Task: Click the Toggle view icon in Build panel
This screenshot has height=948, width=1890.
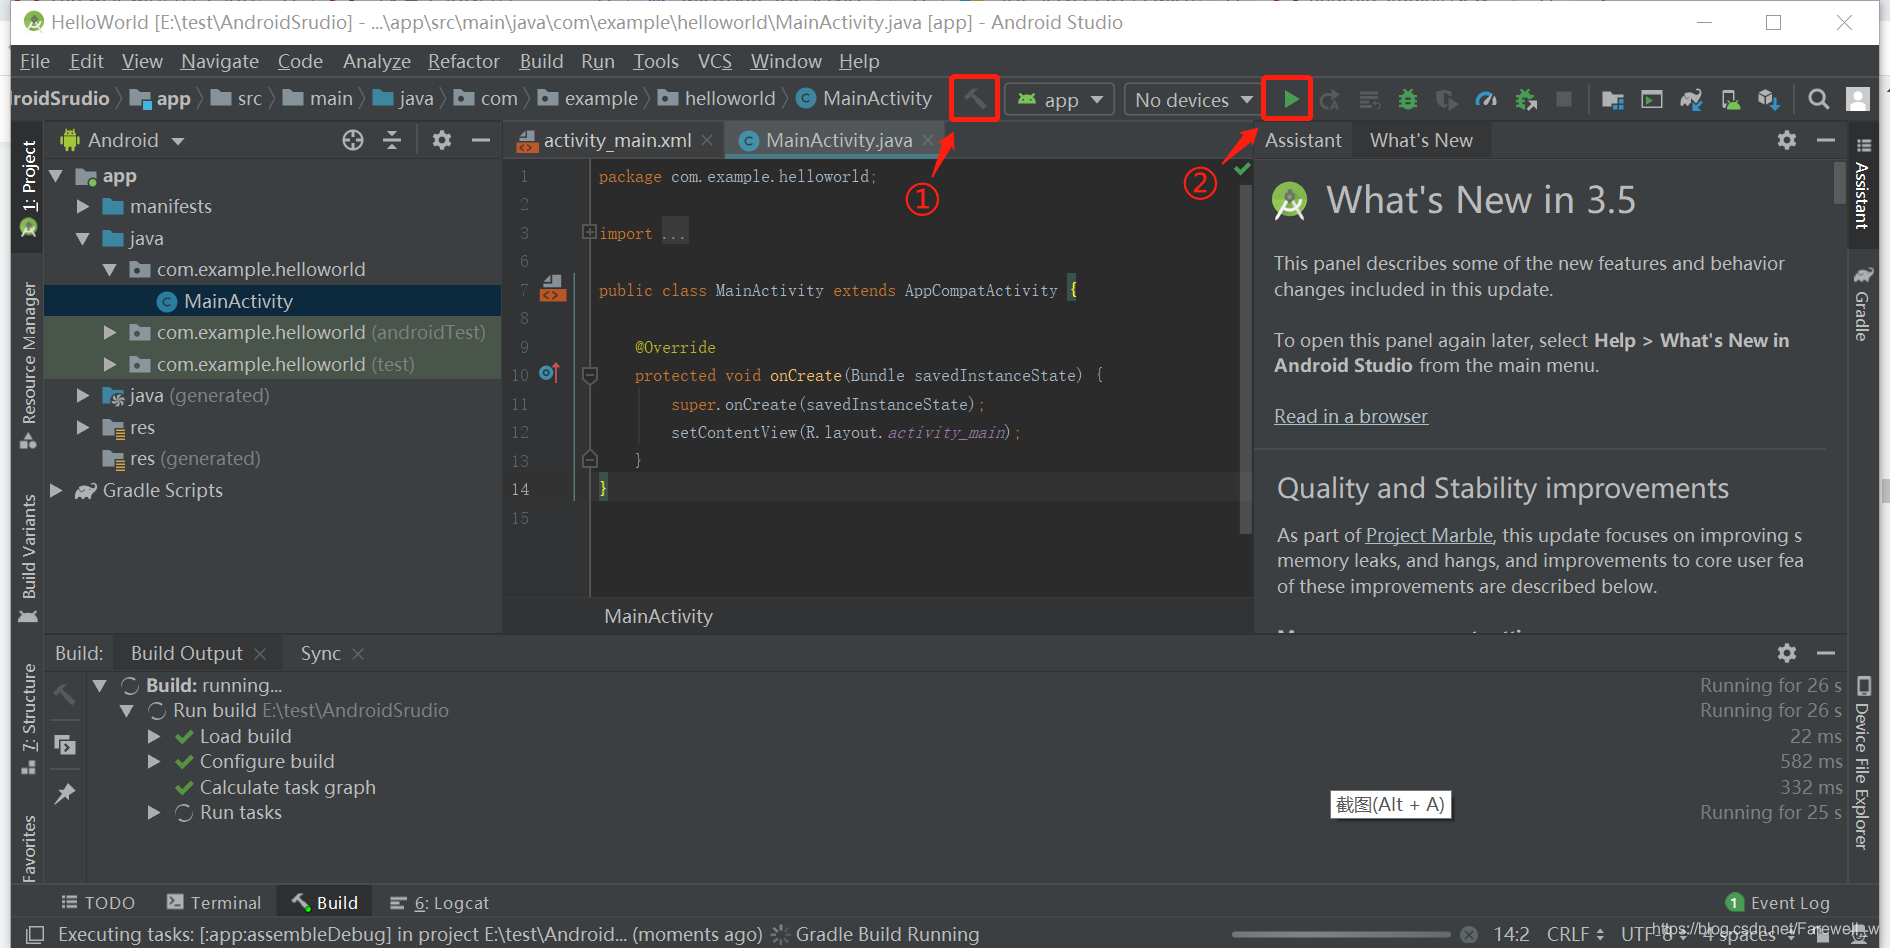Action: point(65,745)
